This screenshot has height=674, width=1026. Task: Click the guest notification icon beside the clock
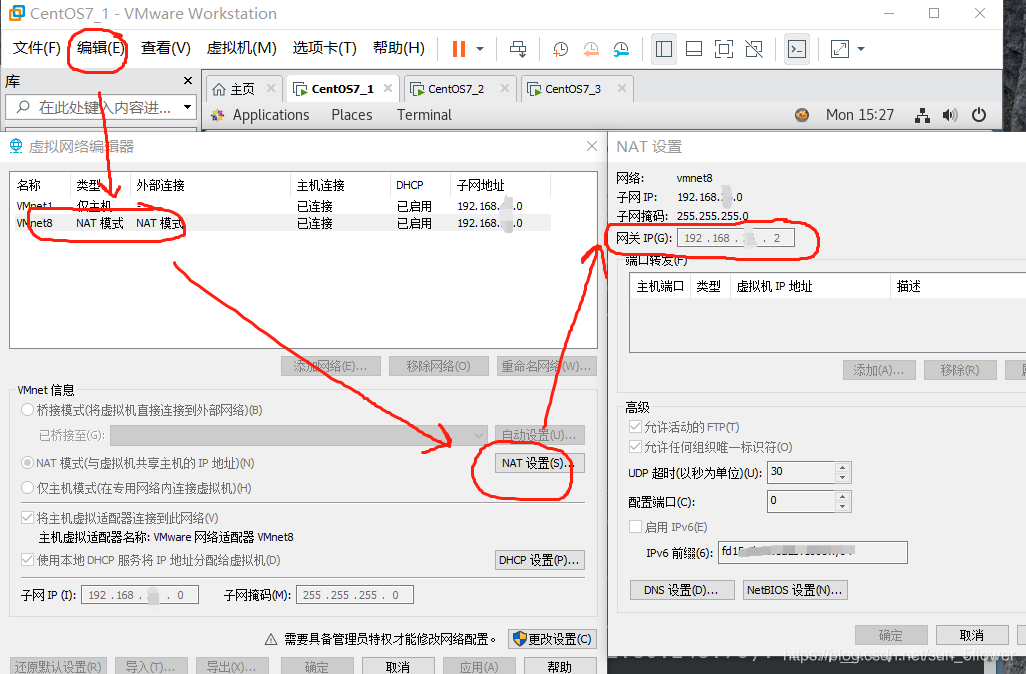tap(802, 115)
